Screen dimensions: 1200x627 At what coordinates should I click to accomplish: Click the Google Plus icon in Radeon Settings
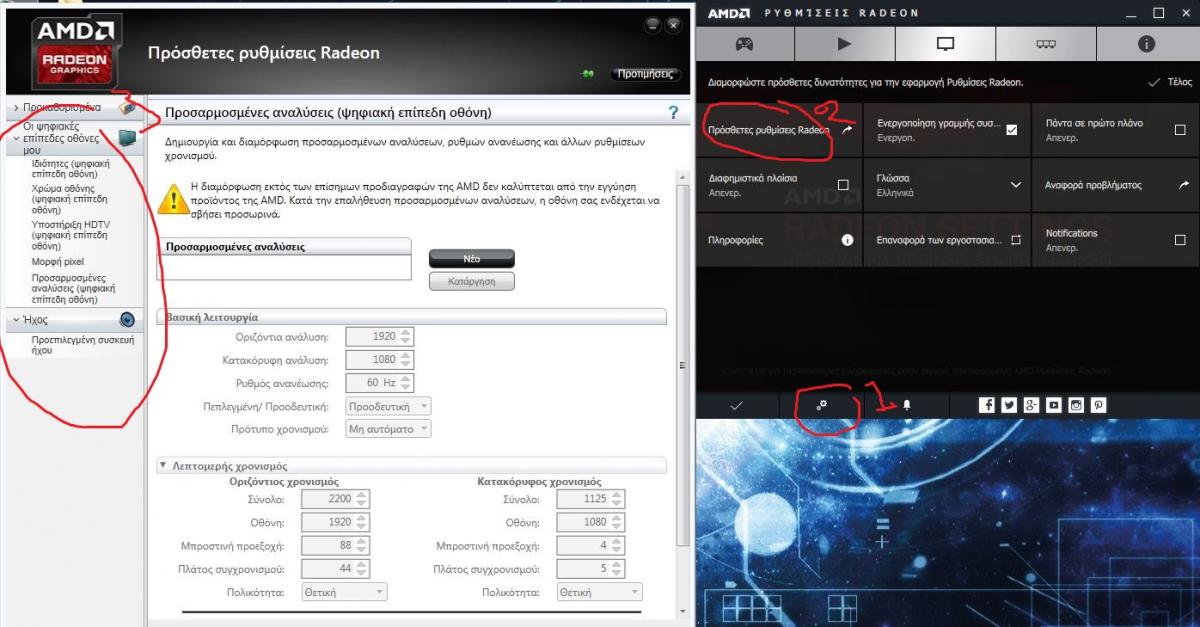tap(1031, 405)
